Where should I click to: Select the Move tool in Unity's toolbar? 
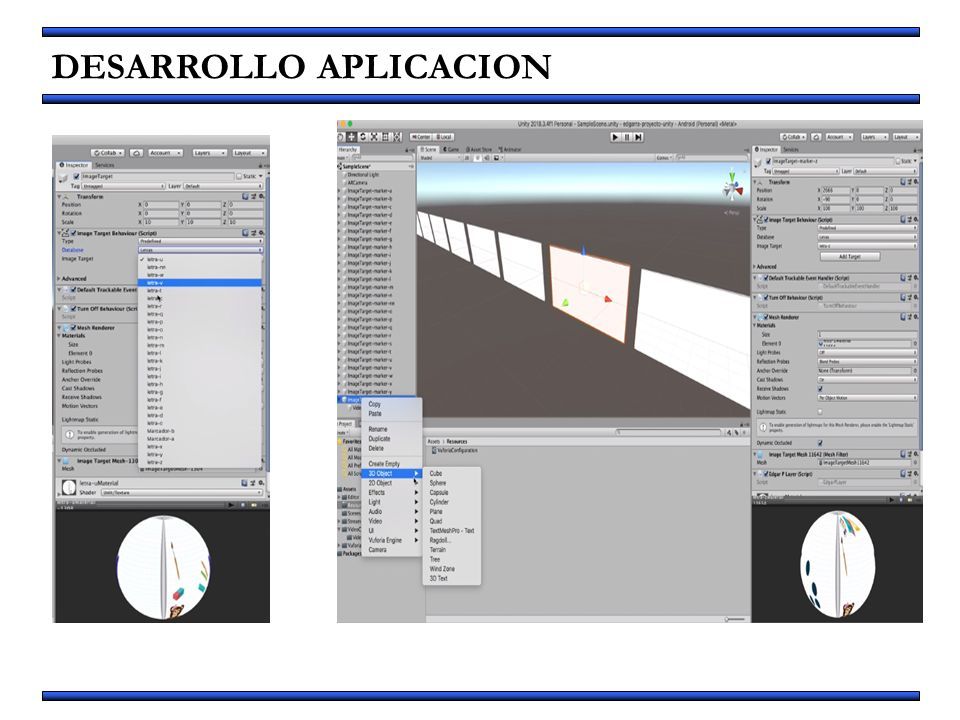click(x=352, y=137)
